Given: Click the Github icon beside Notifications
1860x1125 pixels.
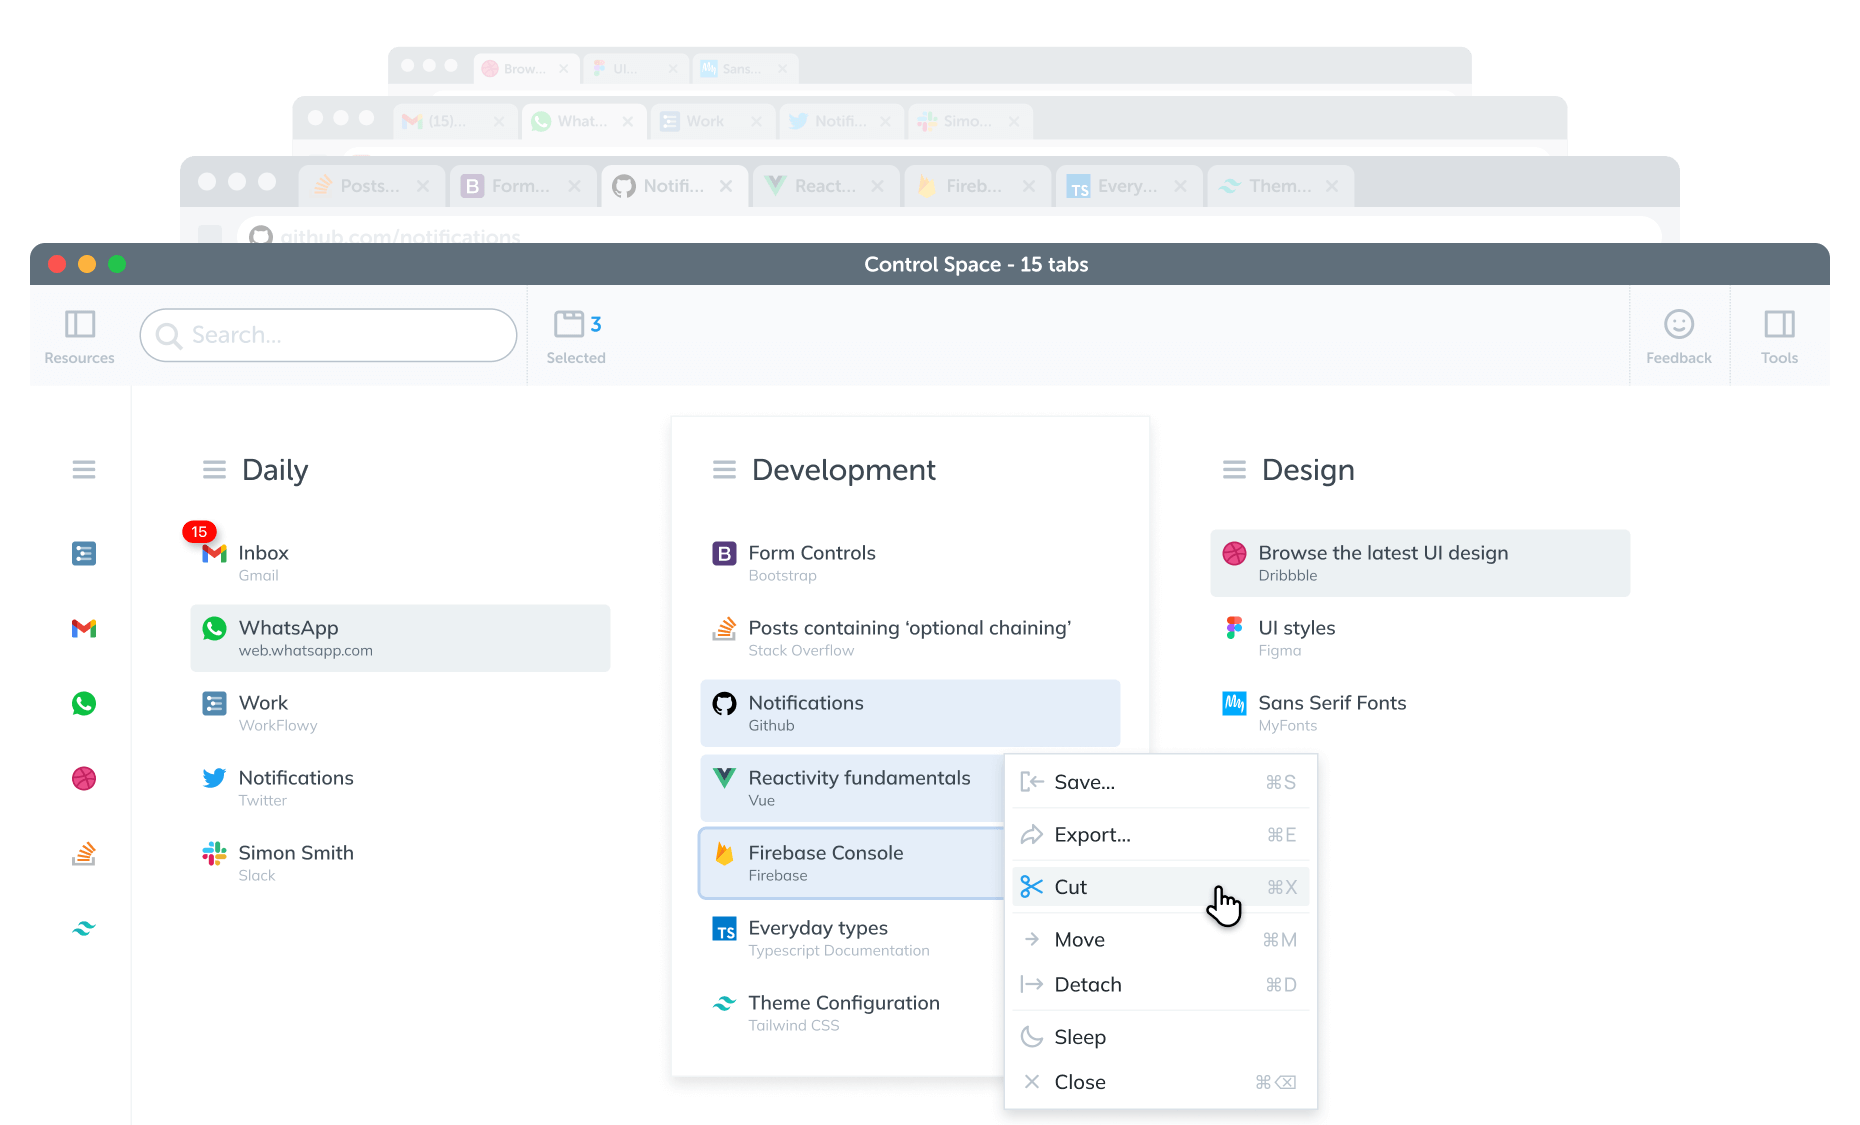Looking at the screenshot, I should 724,703.
